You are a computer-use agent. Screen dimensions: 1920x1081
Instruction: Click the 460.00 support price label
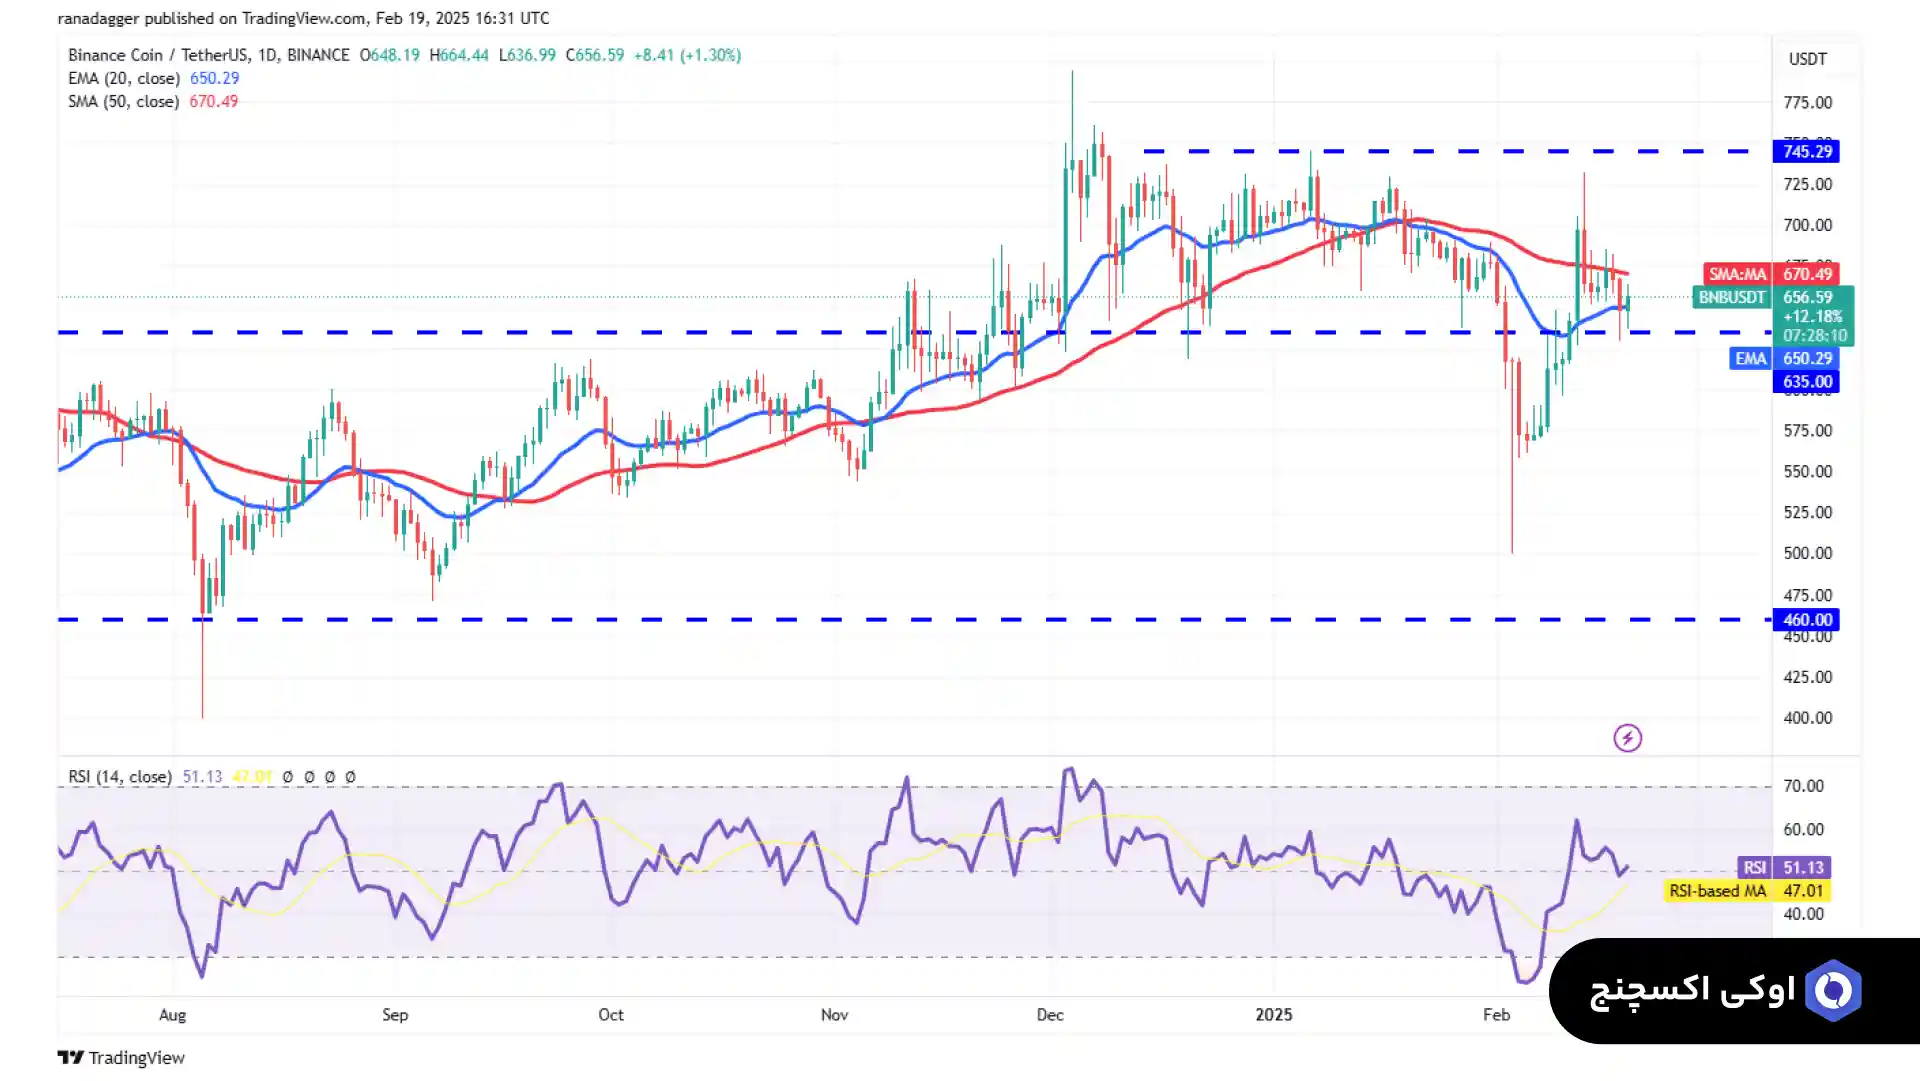click(1807, 620)
